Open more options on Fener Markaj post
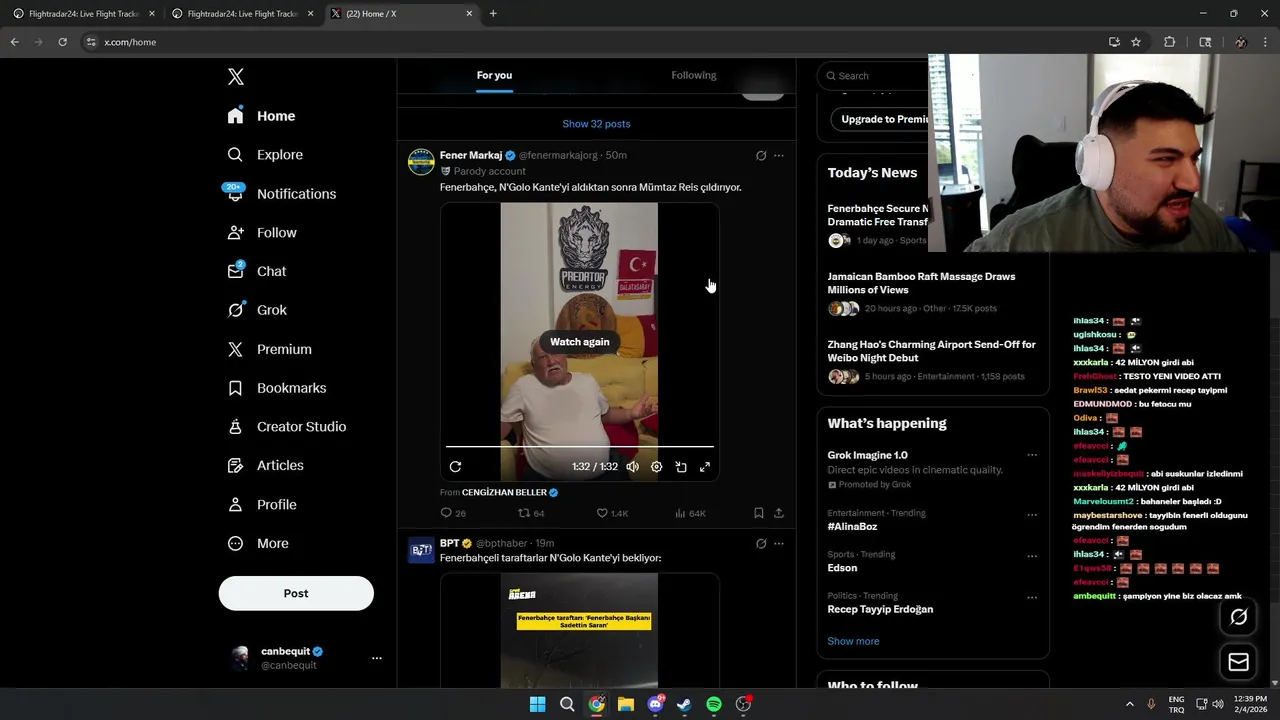The image size is (1280, 720). [x=779, y=155]
